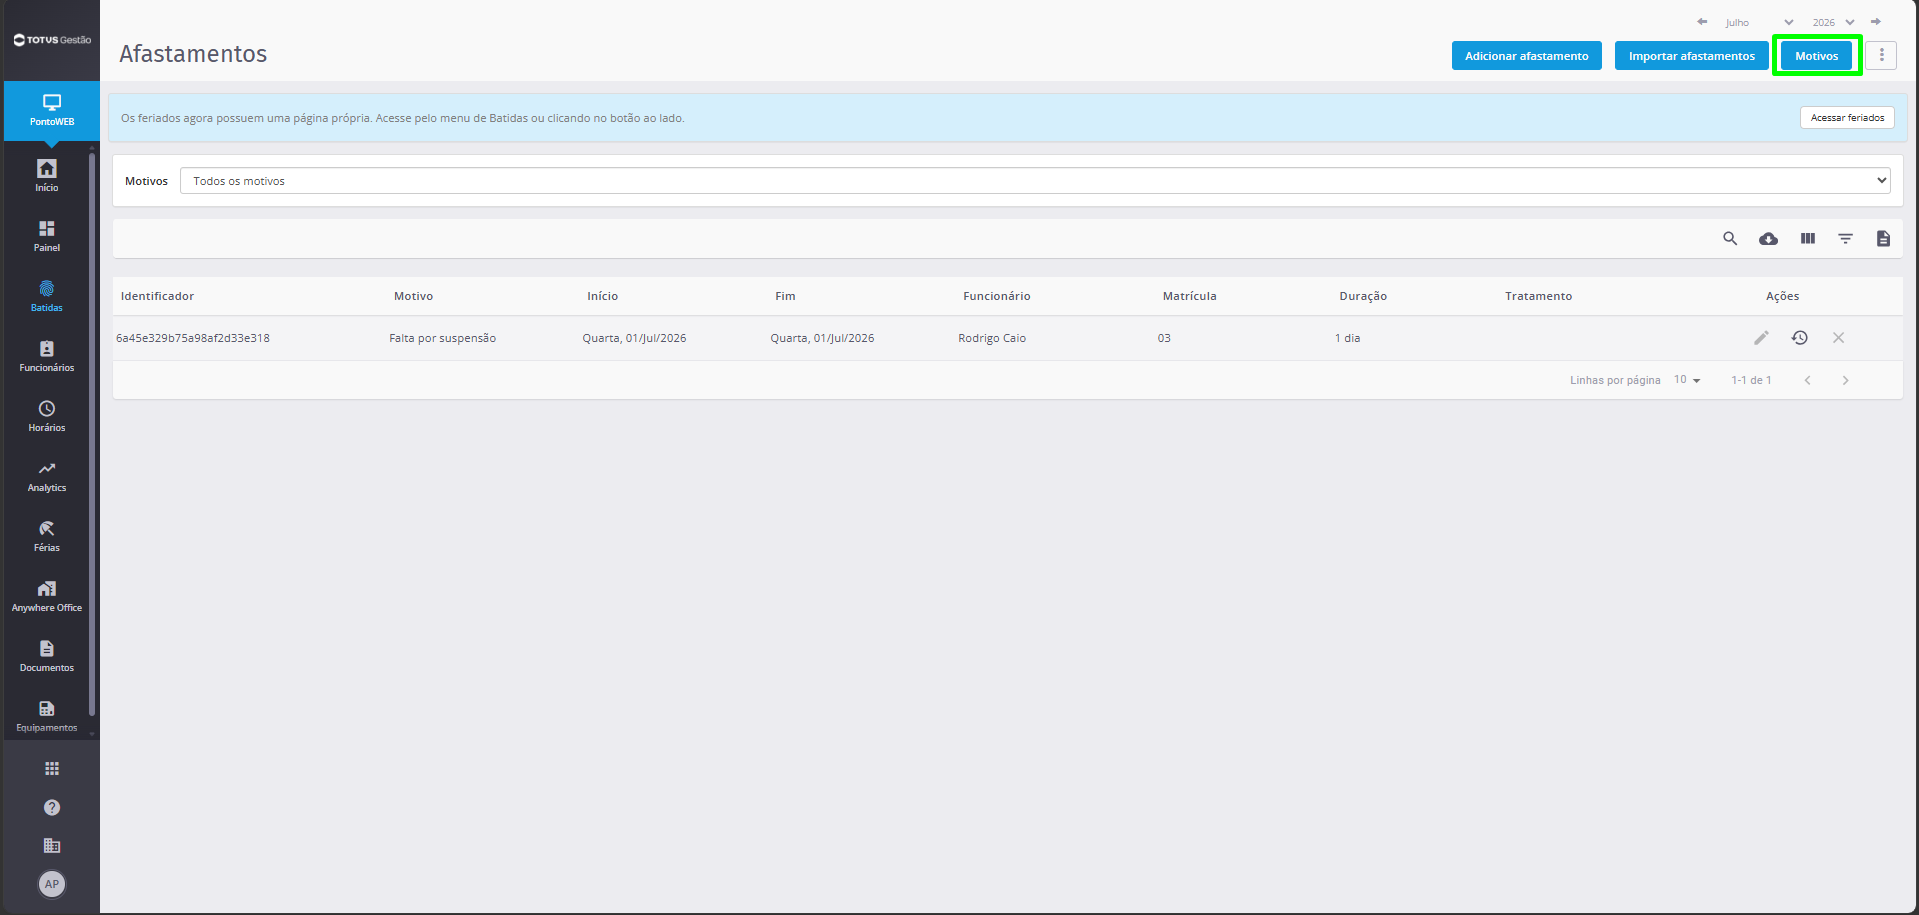Open Equipamentos in the sidebar
The width and height of the screenshot is (1919, 915).
47,715
